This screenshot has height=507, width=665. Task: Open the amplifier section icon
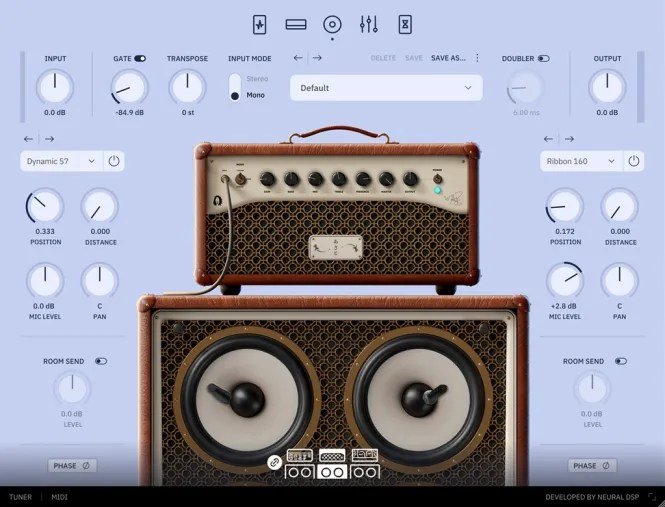[x=296, y=24]
